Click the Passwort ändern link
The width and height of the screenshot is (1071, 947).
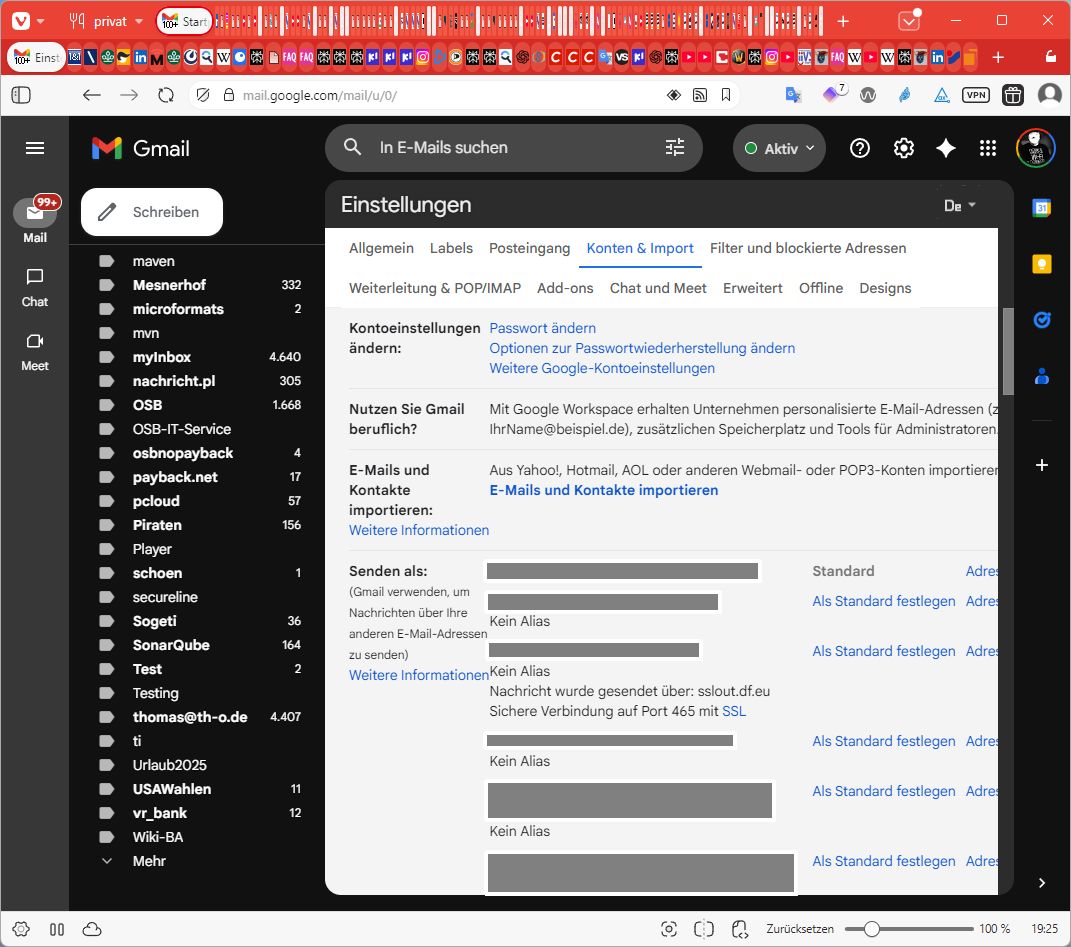tap(542, 328)
